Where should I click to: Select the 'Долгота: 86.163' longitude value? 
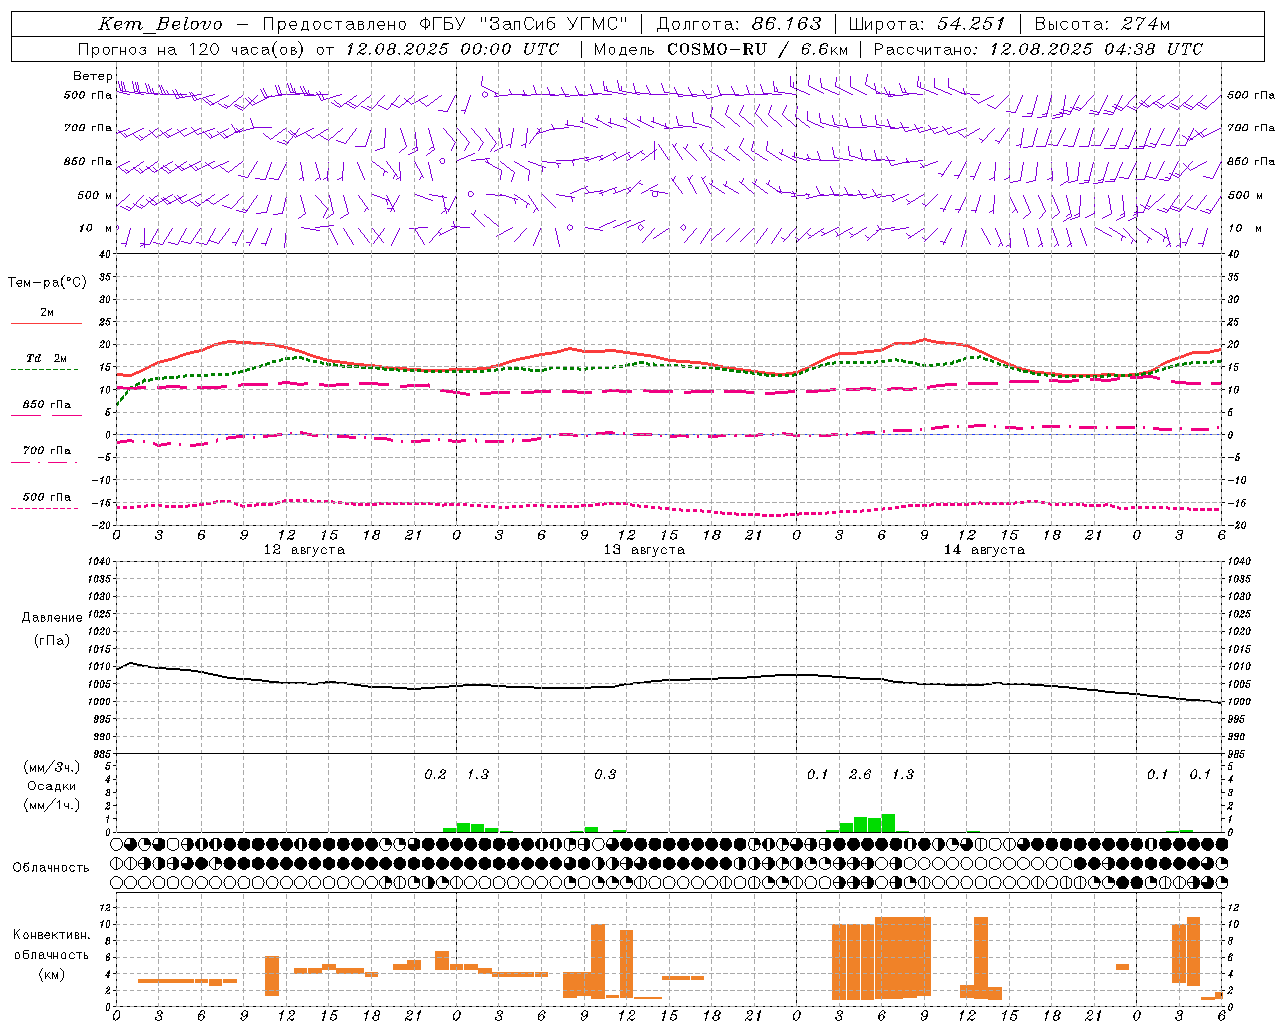point(739,24)
